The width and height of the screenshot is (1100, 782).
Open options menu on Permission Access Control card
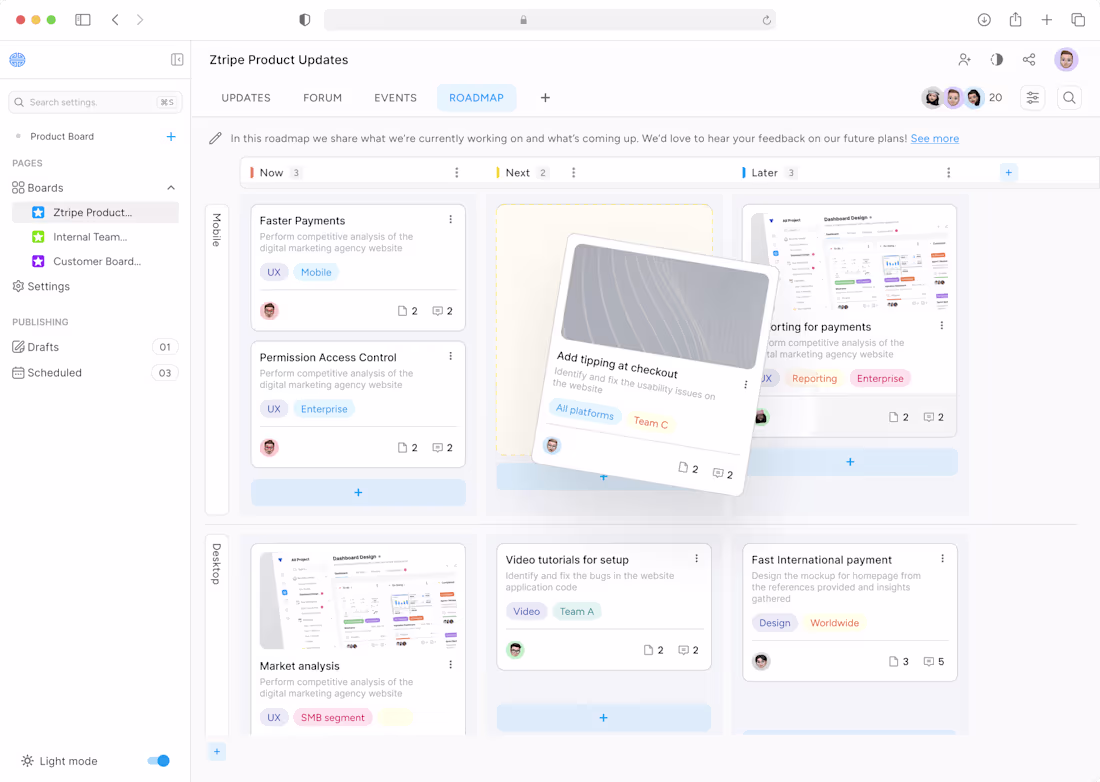point(450,355)
